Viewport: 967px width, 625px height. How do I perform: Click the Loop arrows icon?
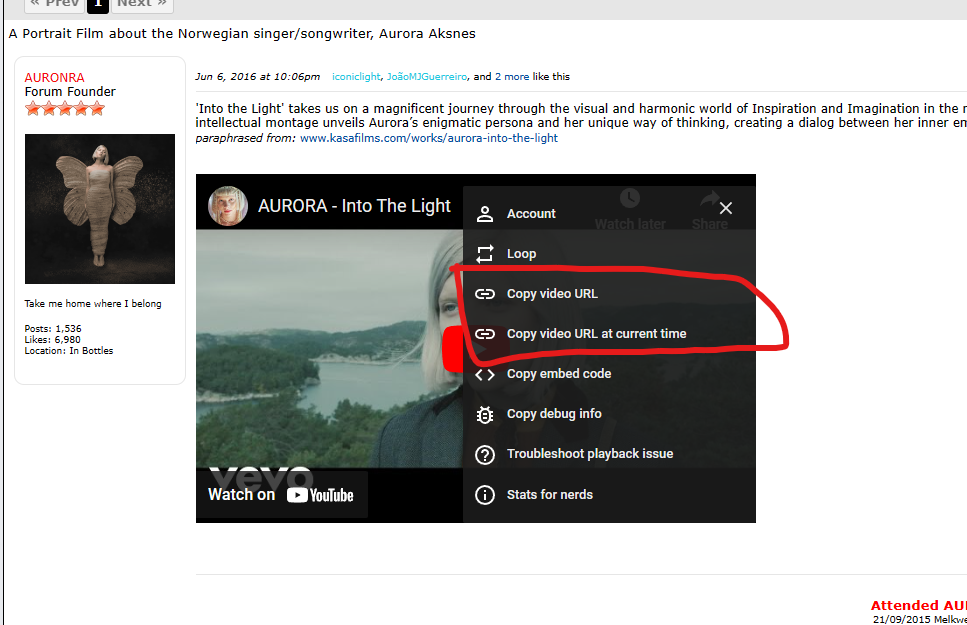coord(485,254)
